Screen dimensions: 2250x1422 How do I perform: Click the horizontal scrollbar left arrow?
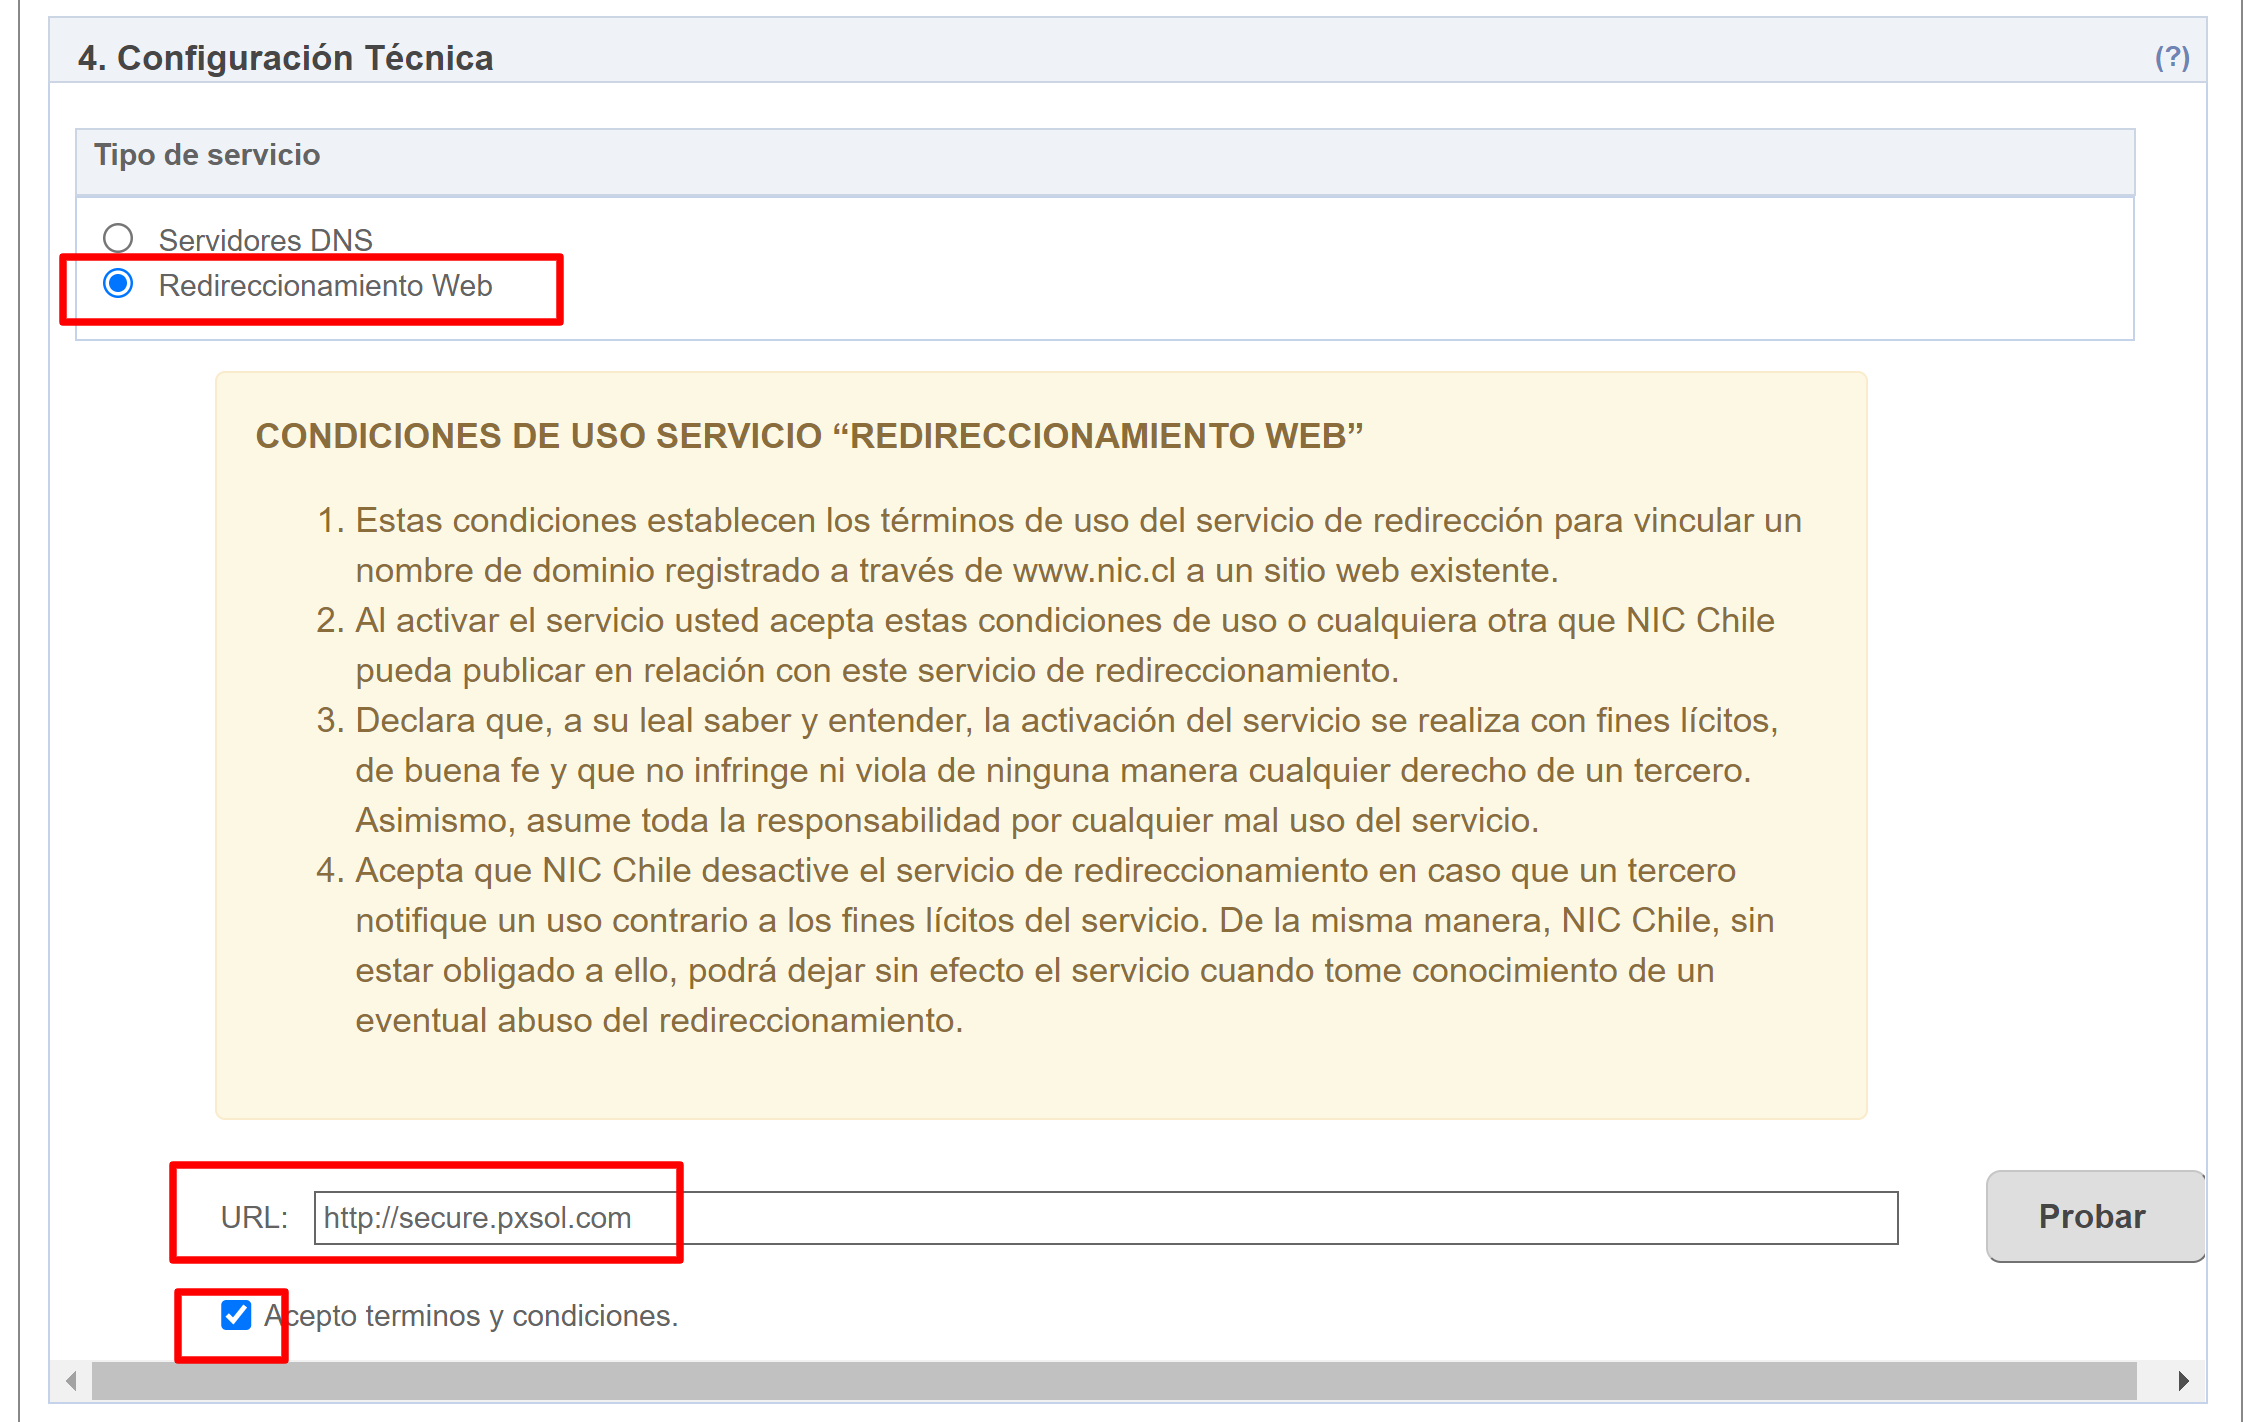pos(71,1381)
